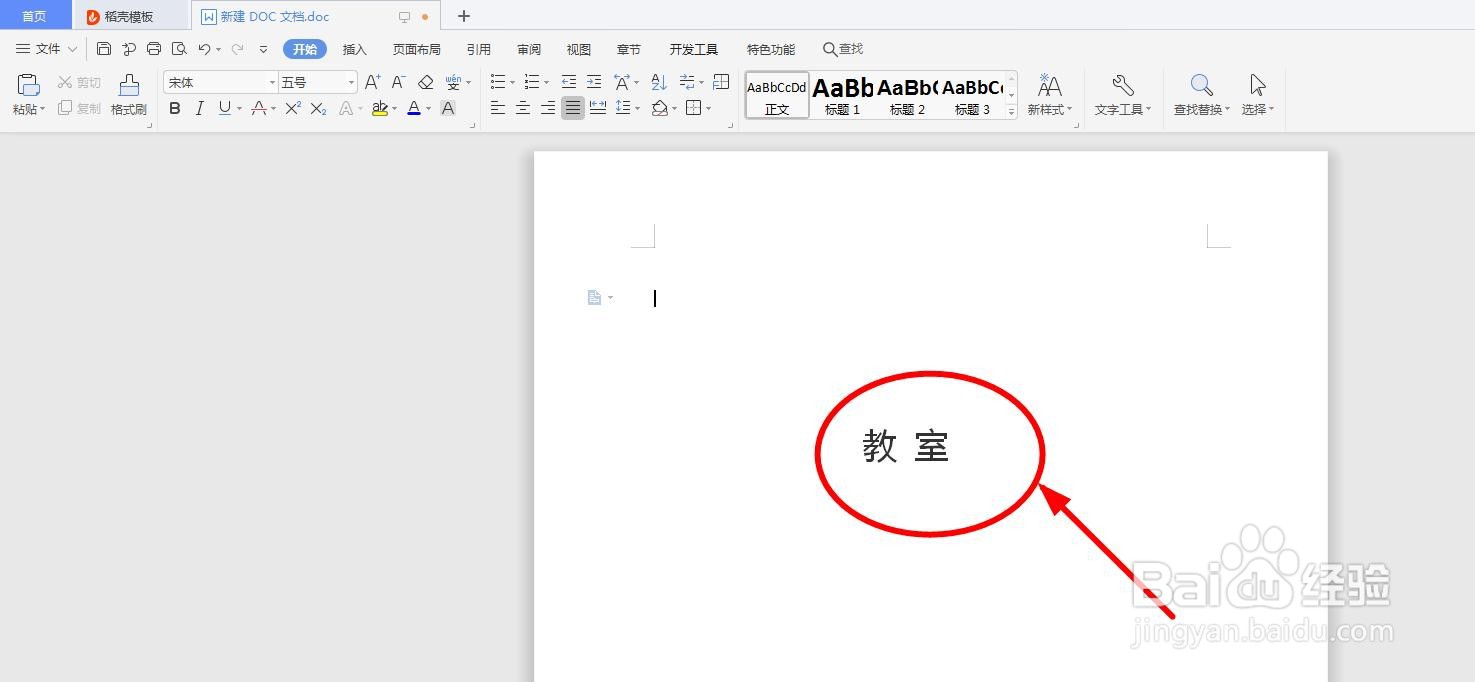This screenshot has width=1475, height=682.
Task: Open the 查找替换 find and replace tool
Action: [x=1200, y=95]
